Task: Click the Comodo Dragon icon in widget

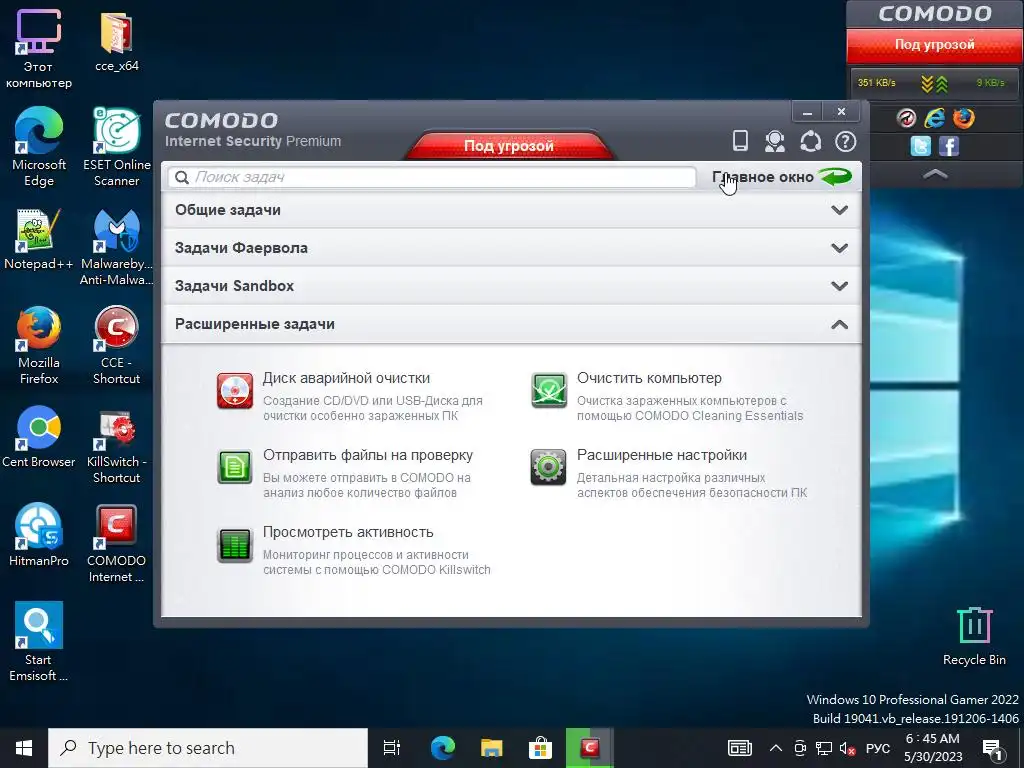Action: 906,118
